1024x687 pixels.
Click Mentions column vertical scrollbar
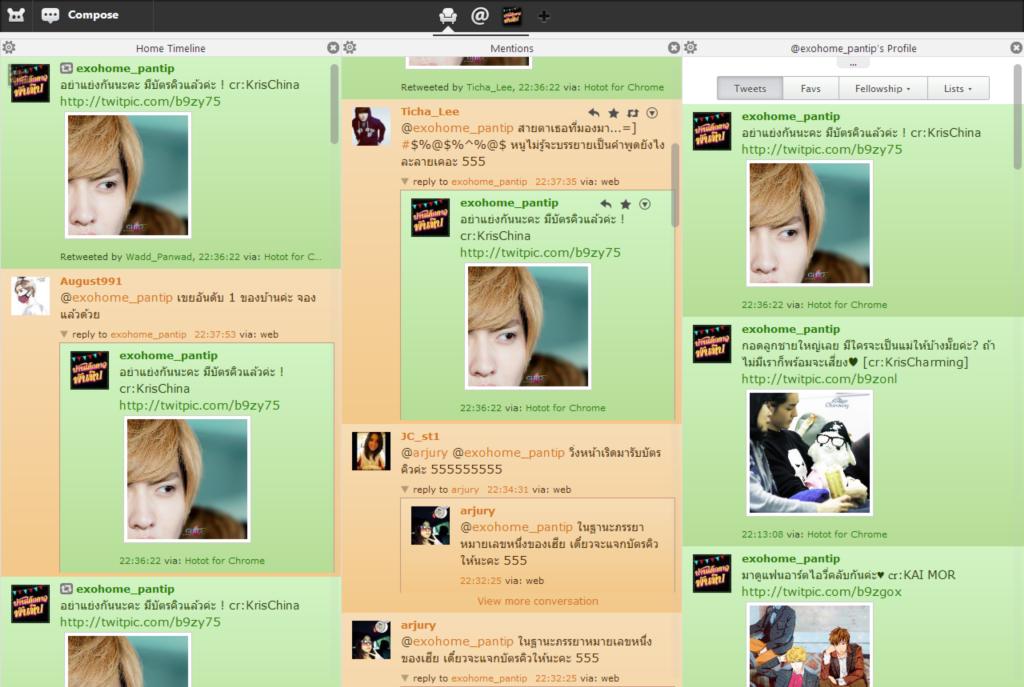coord(675,185)
